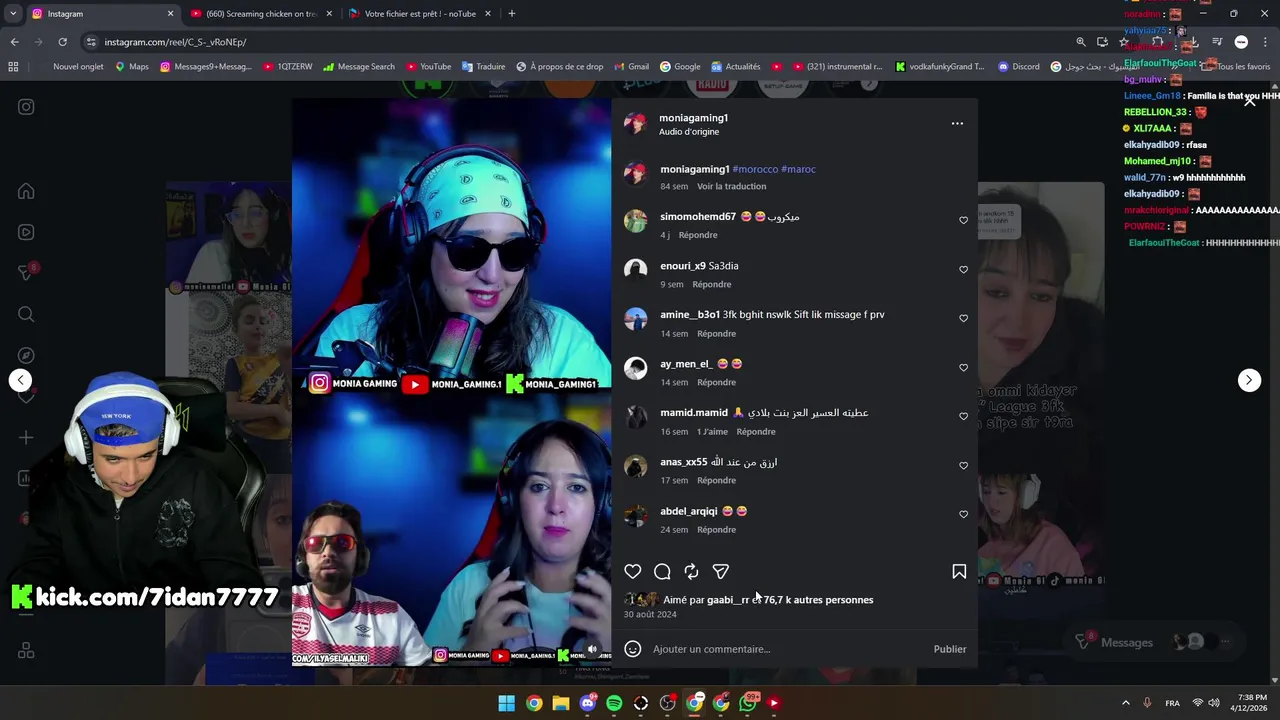Click the comment bubble icon under the post
1280x720 pixels.
(662, 571)
